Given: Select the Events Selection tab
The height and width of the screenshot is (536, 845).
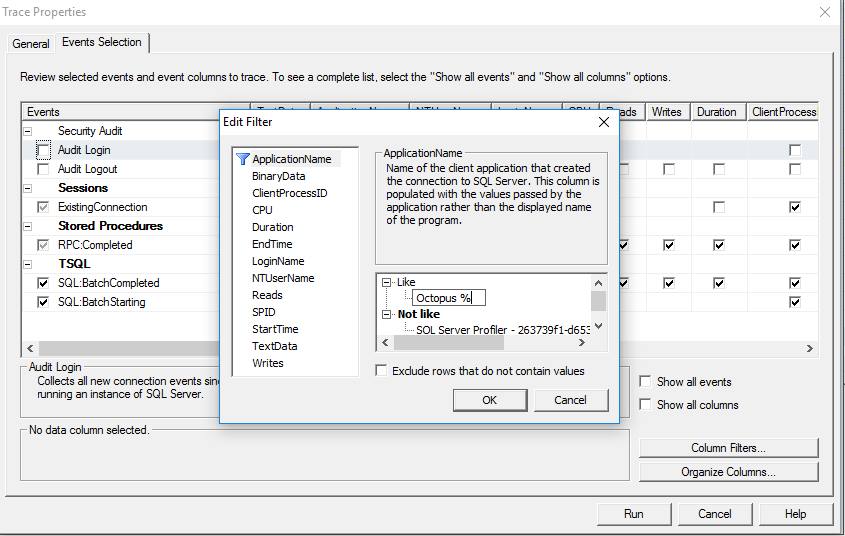Looking at the screenshot, I should coord(101,42).
